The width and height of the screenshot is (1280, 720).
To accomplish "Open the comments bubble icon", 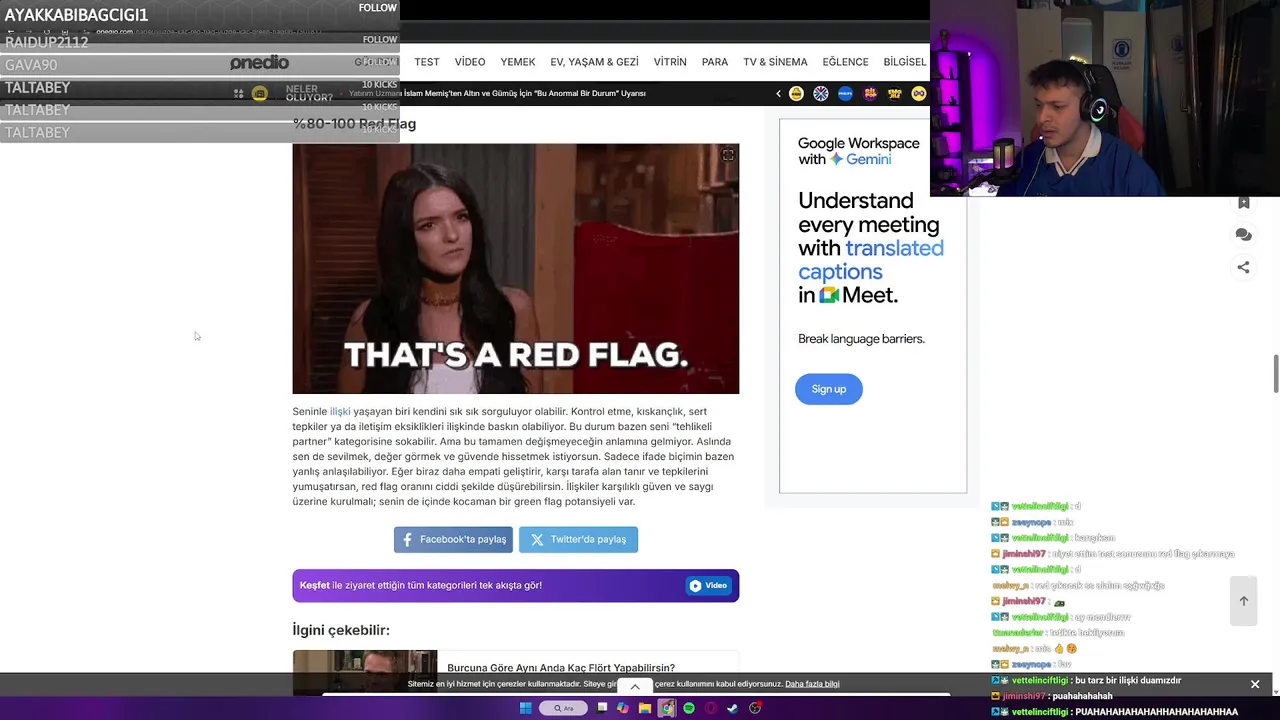I will [1243, 234].
